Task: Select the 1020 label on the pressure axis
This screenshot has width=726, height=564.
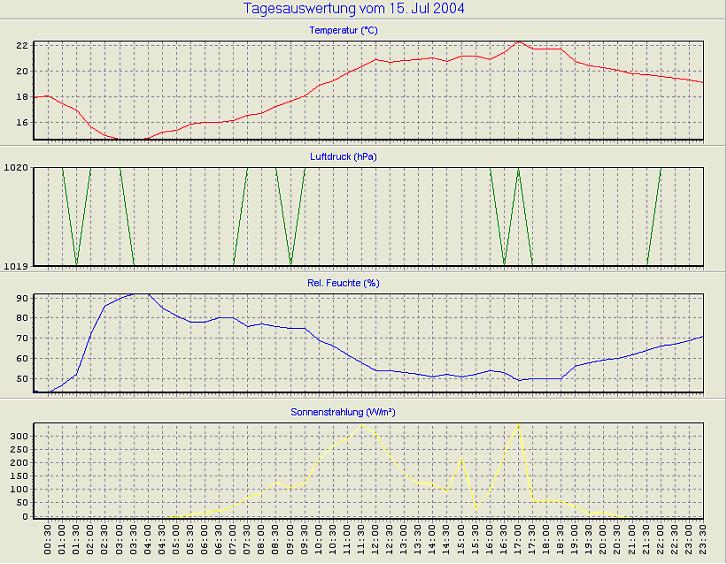Action: pos(15,168)
